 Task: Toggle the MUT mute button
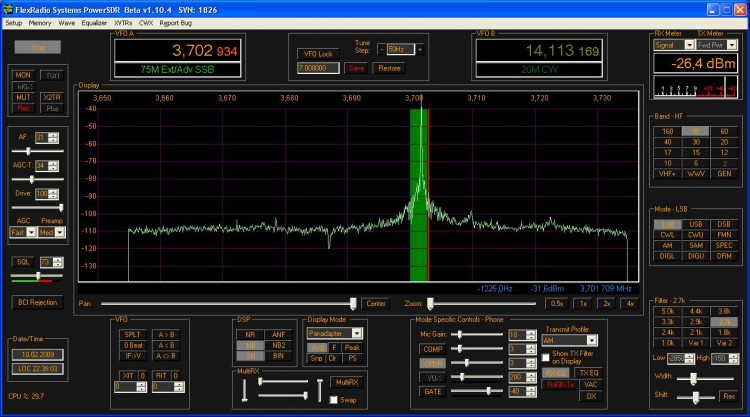pyautogui.click(x=23, y=97)
